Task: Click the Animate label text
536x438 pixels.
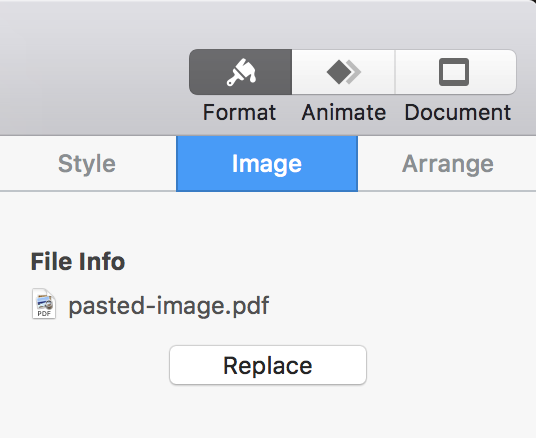Action: tap(344, 112)
